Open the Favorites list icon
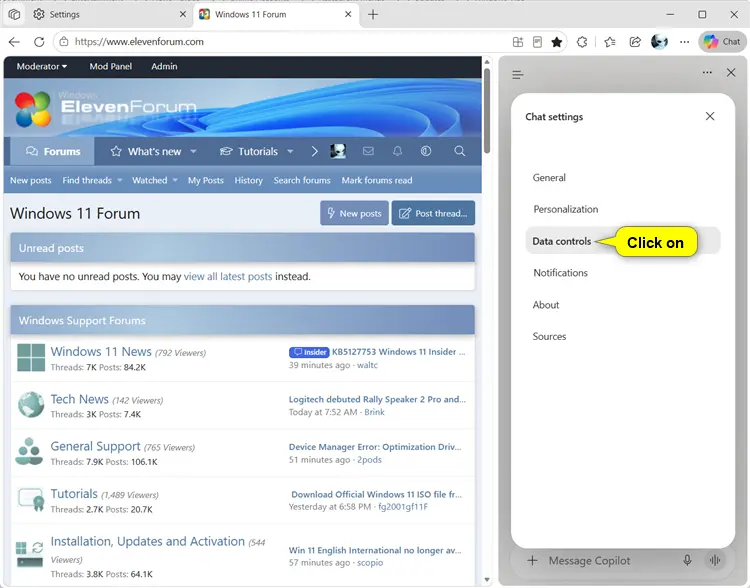Image resolution: width=750 pixels, height=588 pixels. click(609, 42)
